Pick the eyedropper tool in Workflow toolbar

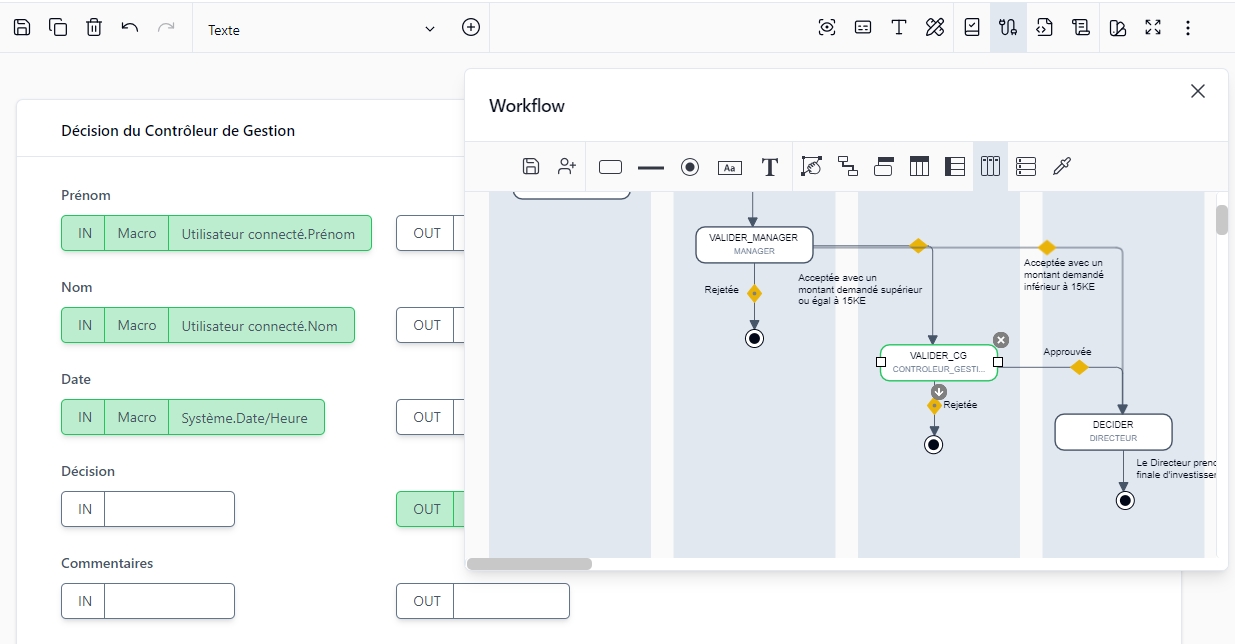point(1062,167)
